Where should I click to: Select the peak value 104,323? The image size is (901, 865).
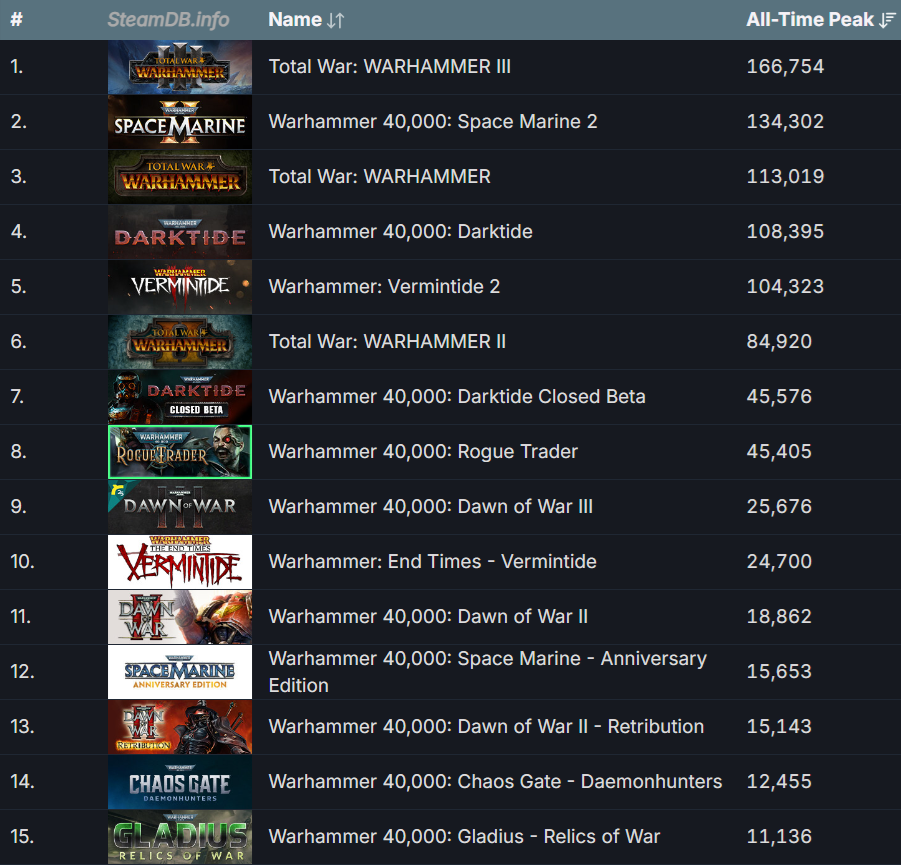pyautogui.click(x=785, y=286)
